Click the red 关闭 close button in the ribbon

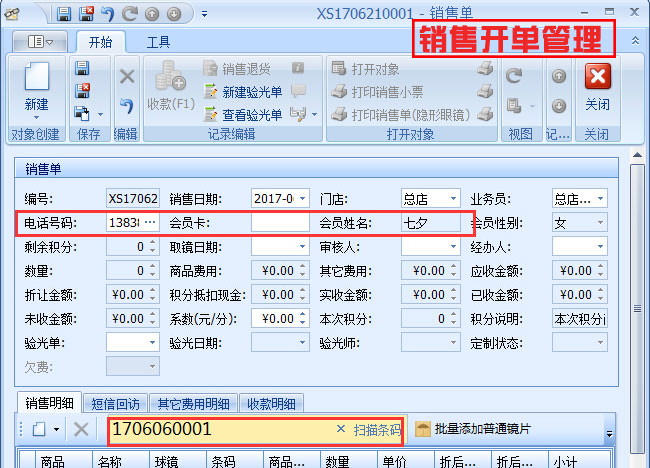[x=597, y=87]
